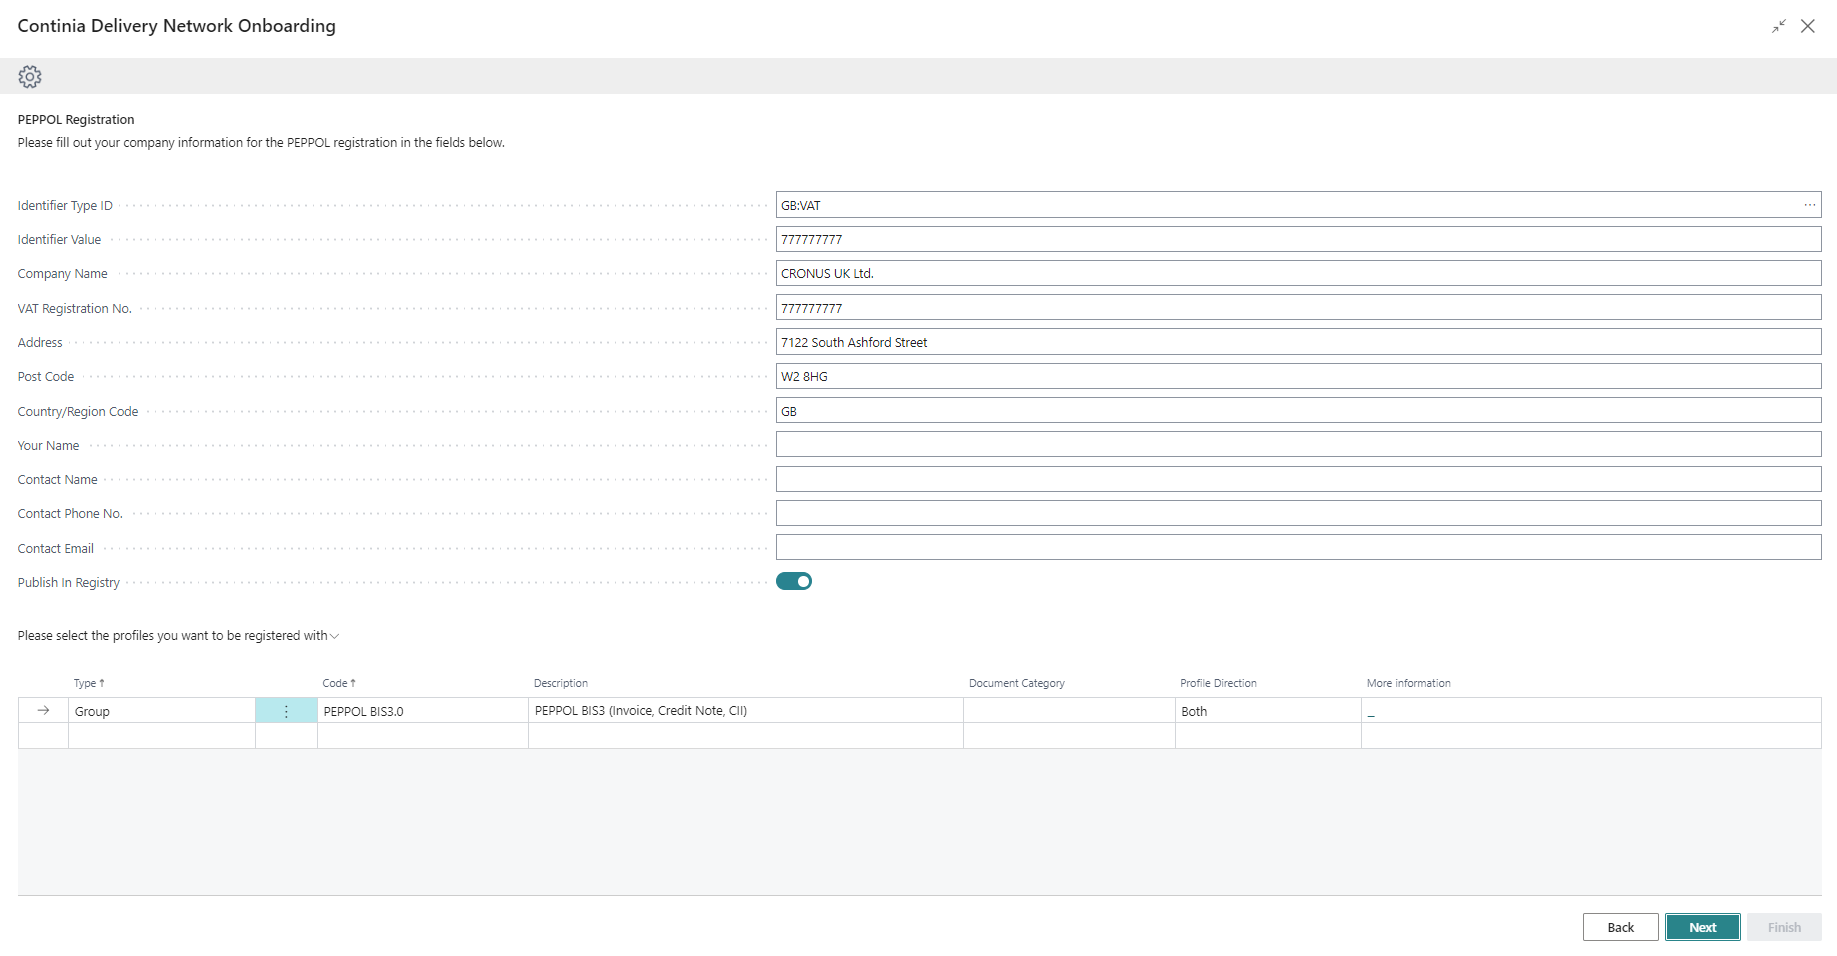Go back with the Back button
1837x956 pixels.
(1621, 927)
